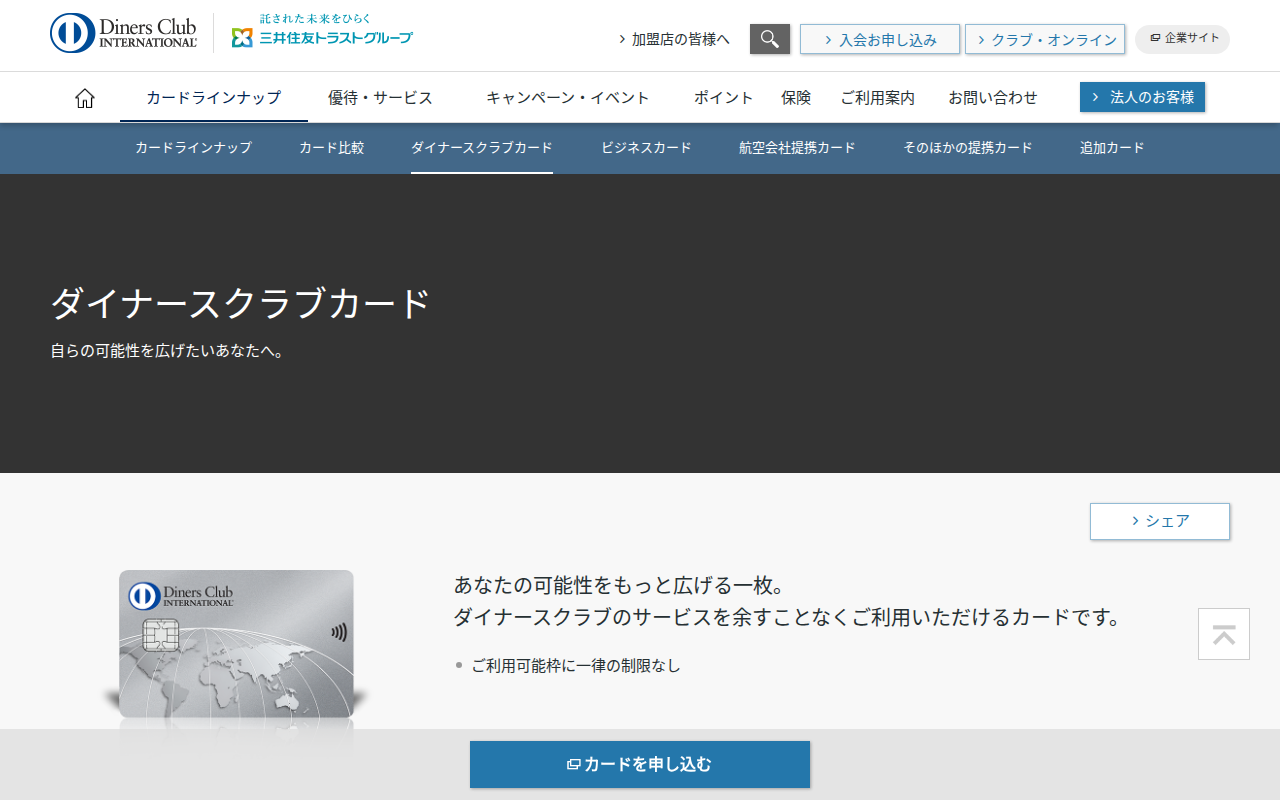Open クラブ・オンライン login page

tap(1045, 39)
